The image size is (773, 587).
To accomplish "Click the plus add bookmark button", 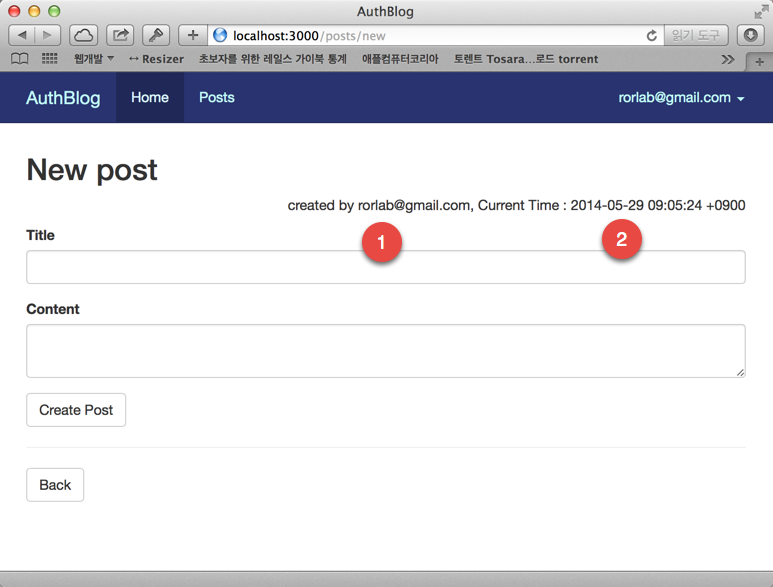I will click(x=192, y=35).
